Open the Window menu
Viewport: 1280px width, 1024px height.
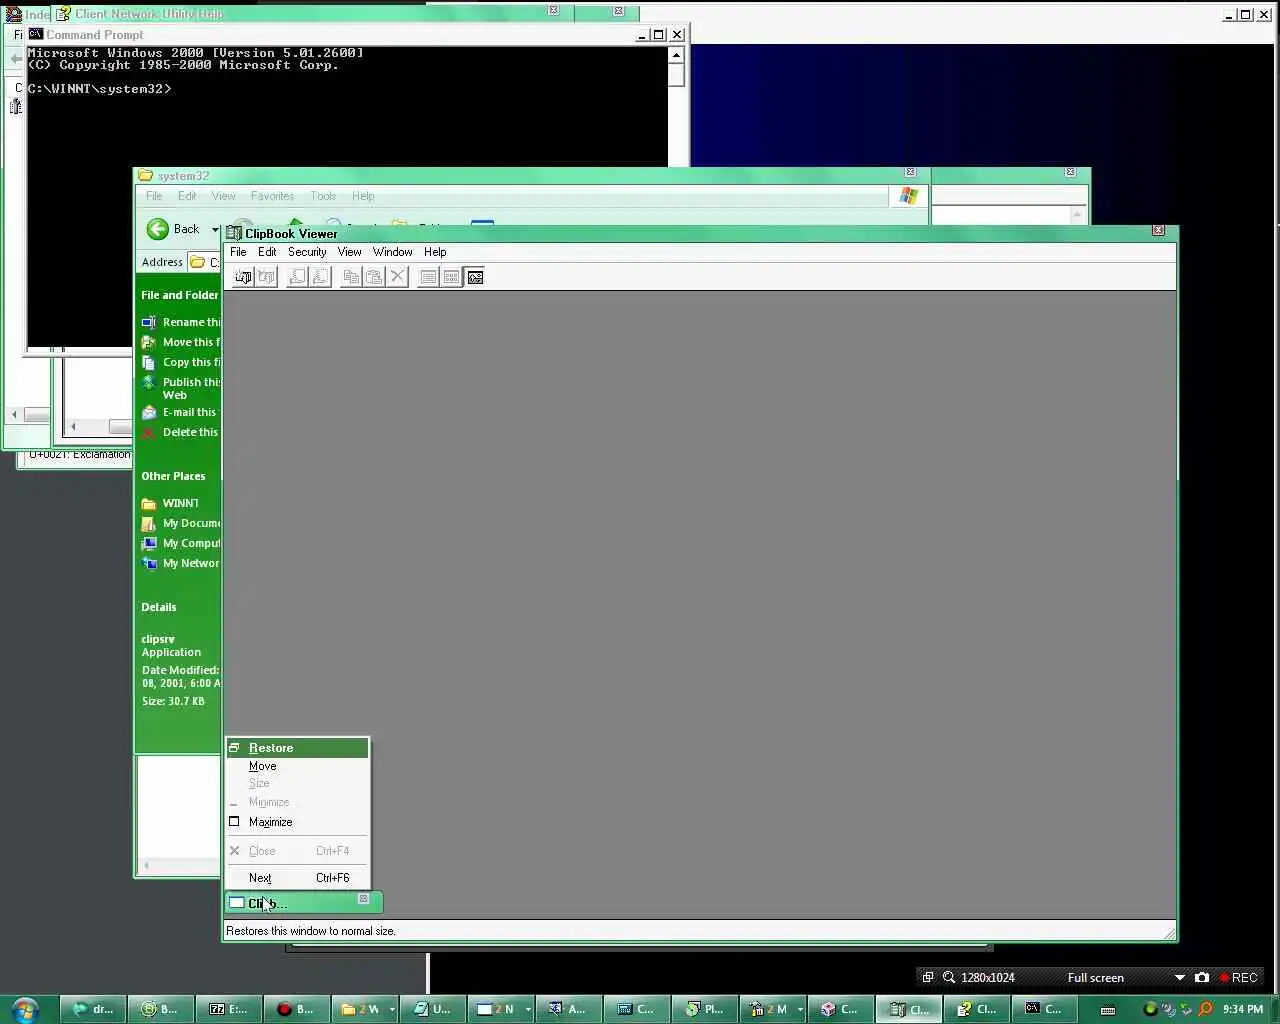(393, 252)
